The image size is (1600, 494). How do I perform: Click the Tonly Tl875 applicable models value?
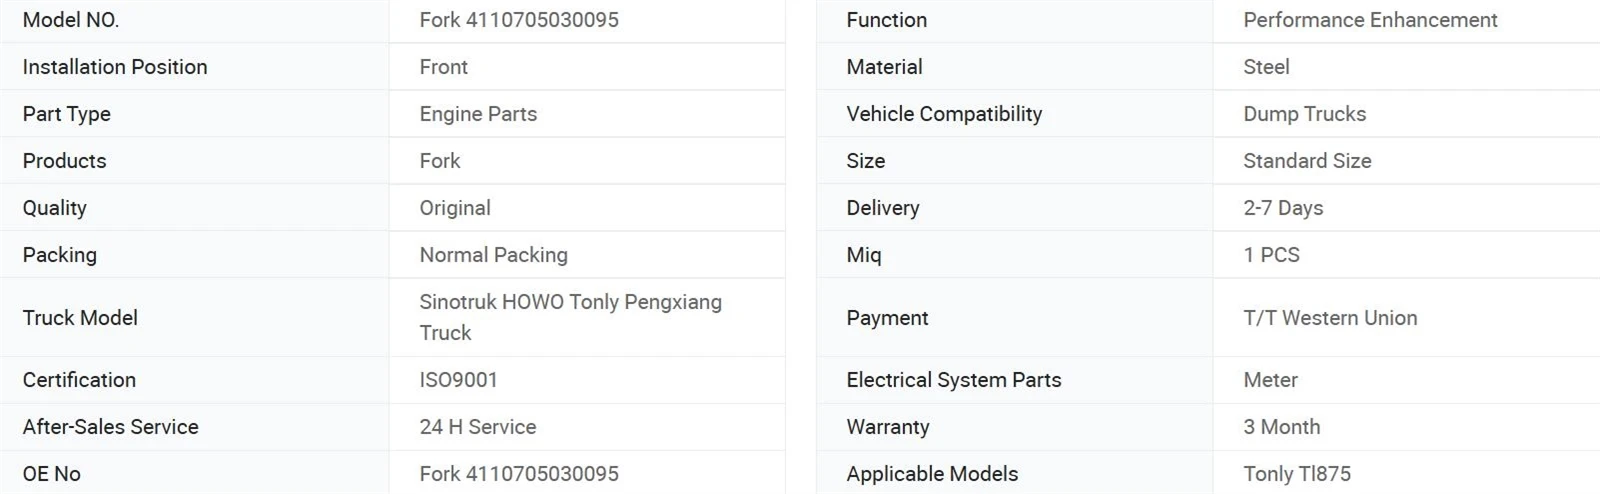pos(1297,474)
